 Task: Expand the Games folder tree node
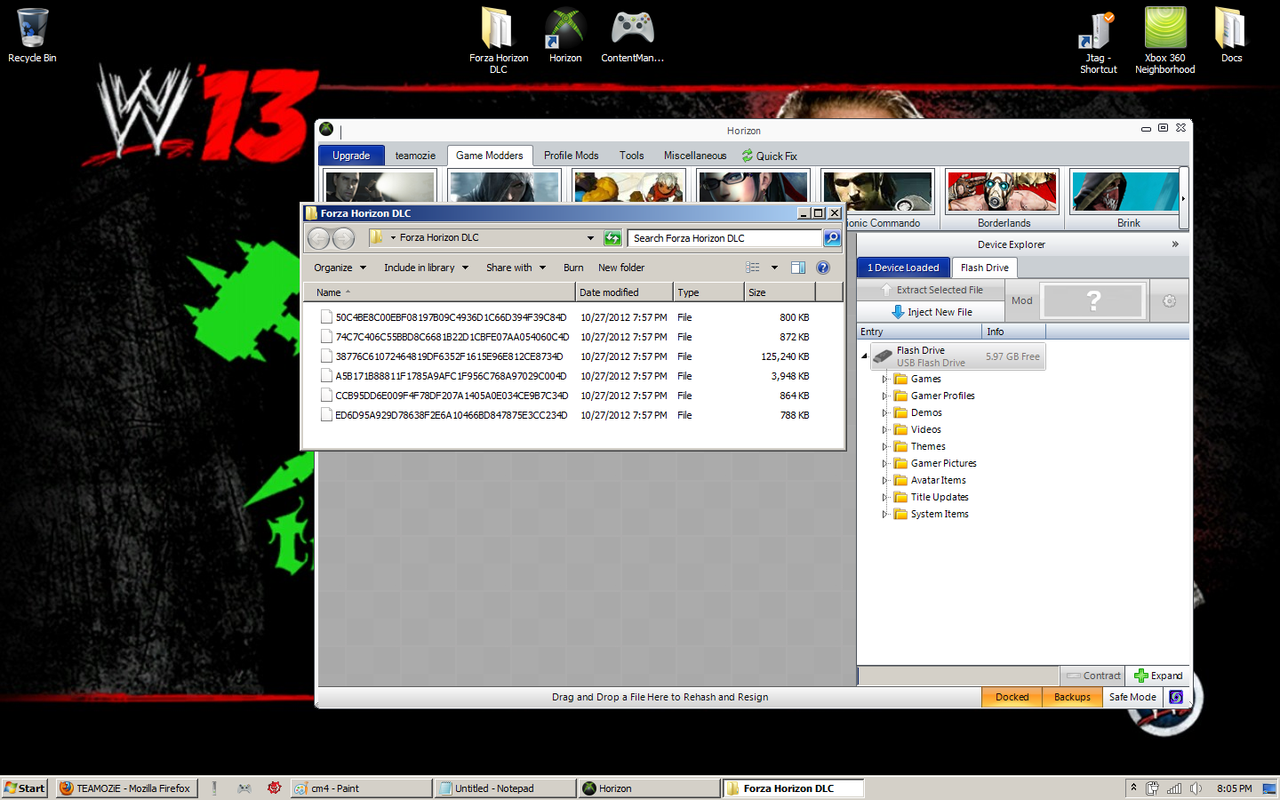click(x=884, y=380)
